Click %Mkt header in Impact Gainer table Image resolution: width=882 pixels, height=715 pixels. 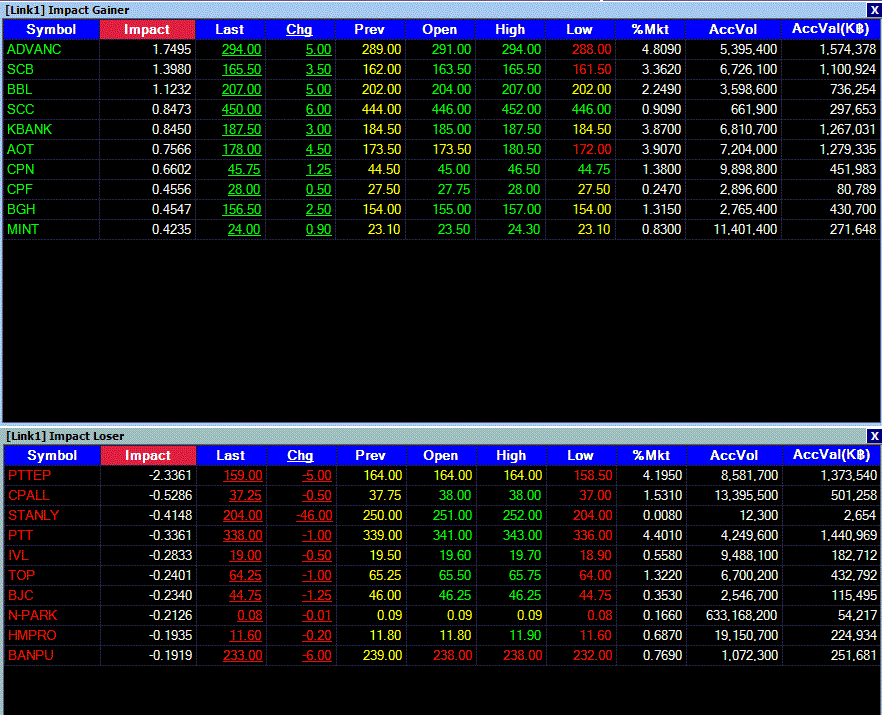tap(651, 30)
